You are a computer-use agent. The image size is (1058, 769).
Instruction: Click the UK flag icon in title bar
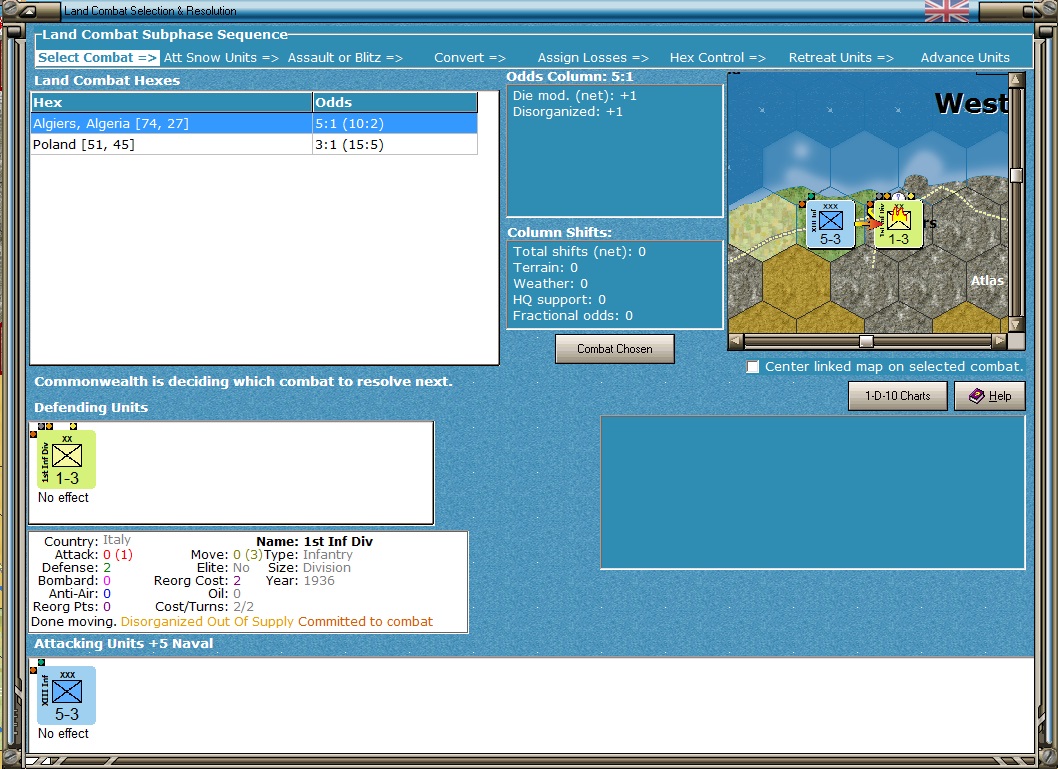click(946, 11)
